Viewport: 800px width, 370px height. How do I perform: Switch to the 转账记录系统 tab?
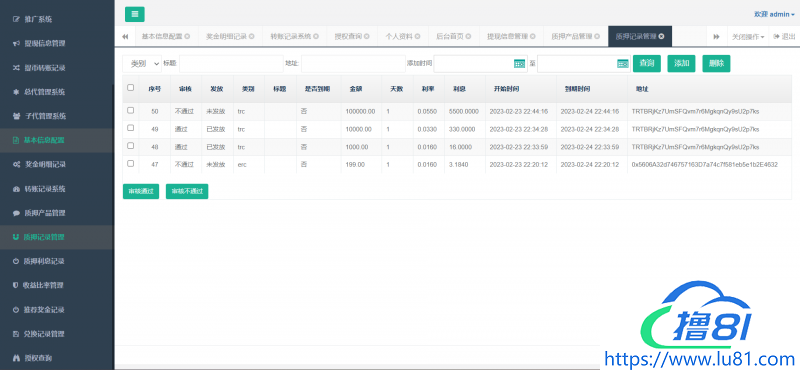point(294,37)
